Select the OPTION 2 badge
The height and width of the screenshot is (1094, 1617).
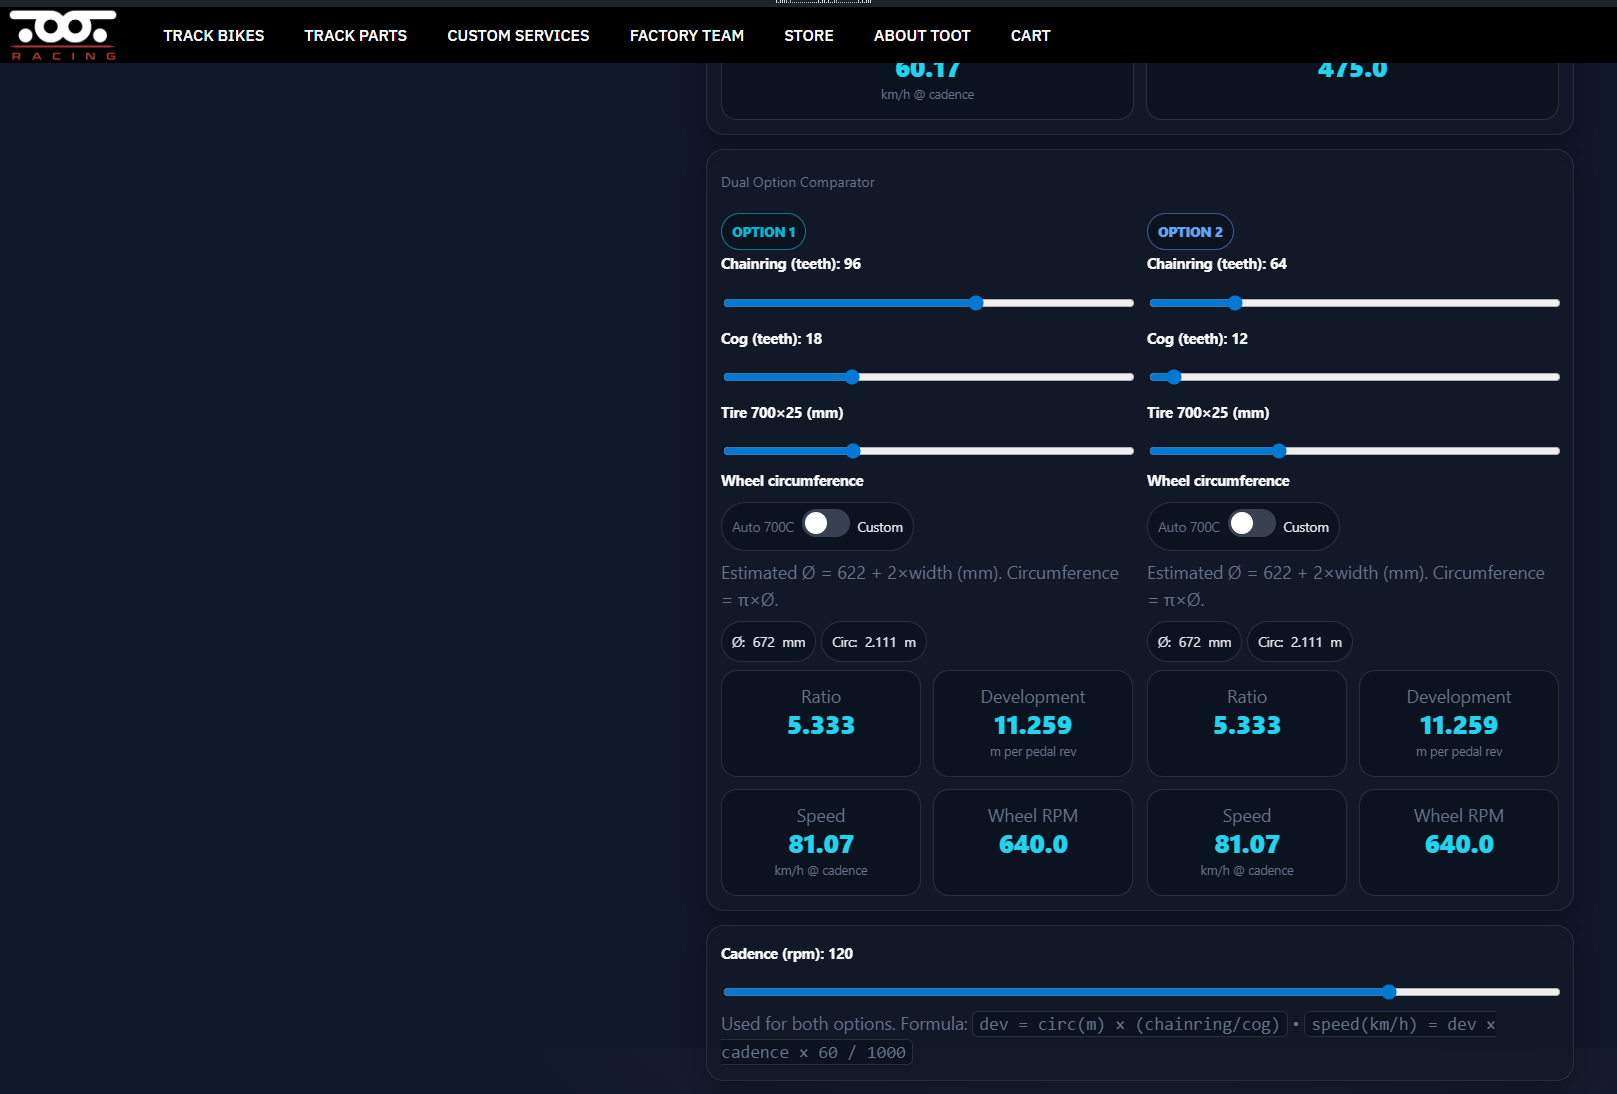click(x=1190, y=232)
